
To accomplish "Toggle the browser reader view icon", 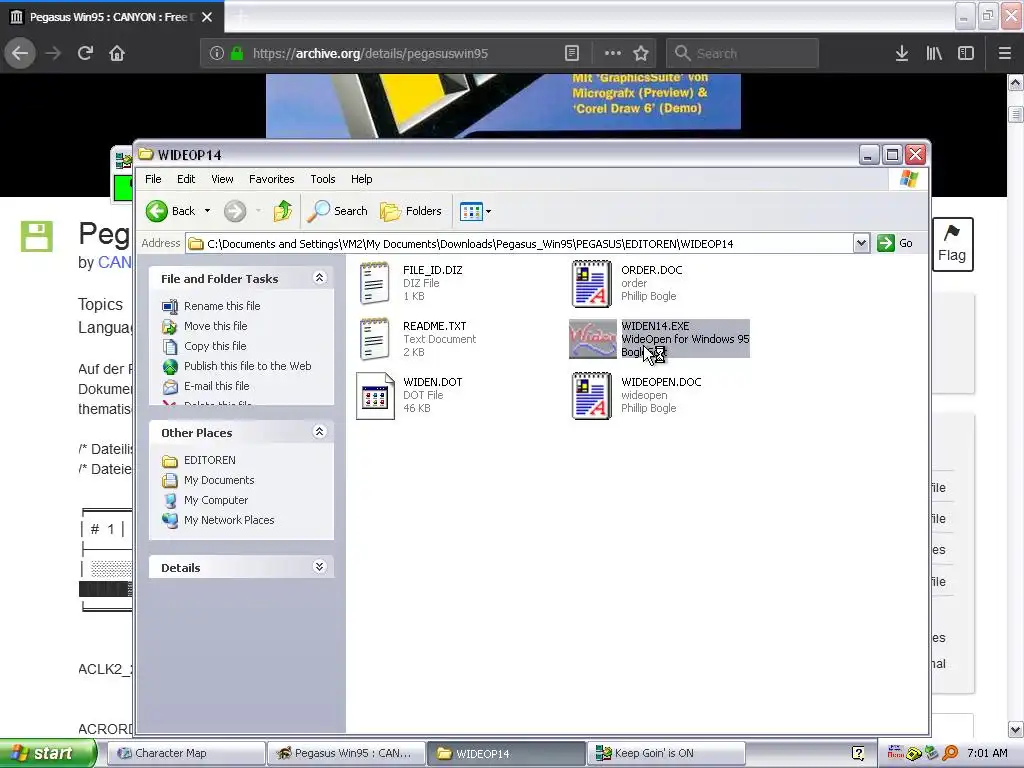I will click(x=571, y=53).
